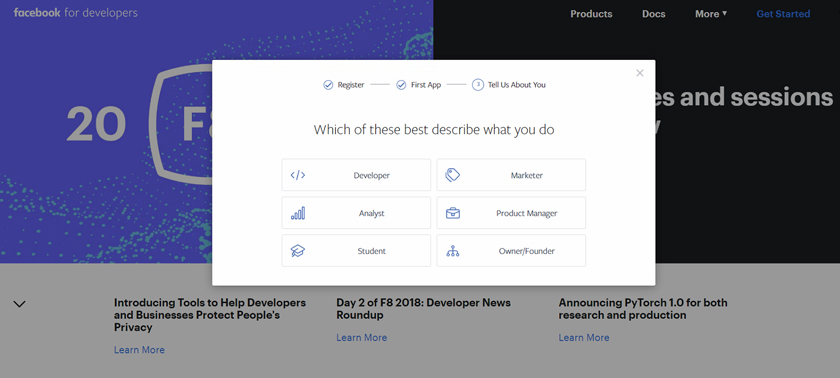The width and height of the screenshot is (840, 378).
Task: Open the Docs page from header
Action: pos(654,14)
